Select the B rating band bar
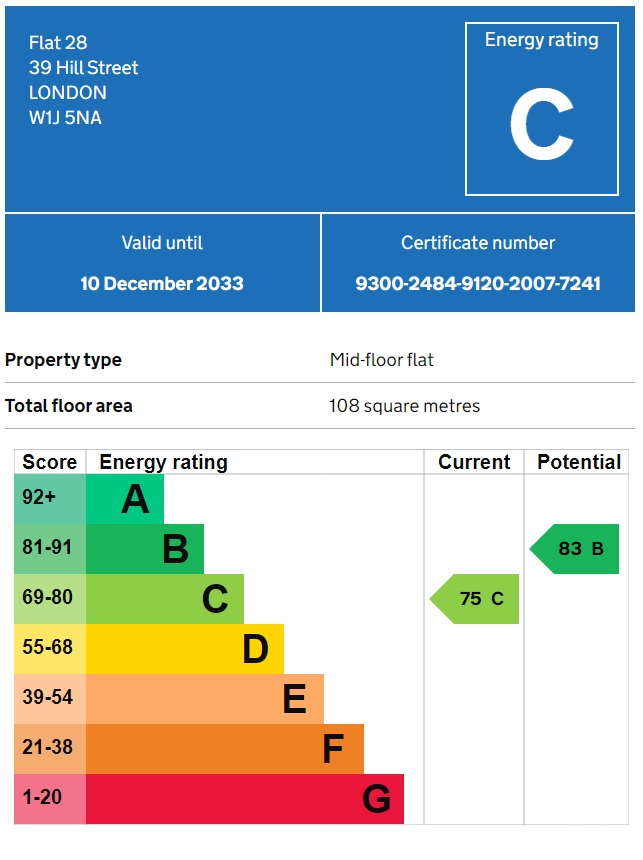Image resolution: width=643 pixels, height=860 pixels. pyautogui.click(x=145, y=549)
